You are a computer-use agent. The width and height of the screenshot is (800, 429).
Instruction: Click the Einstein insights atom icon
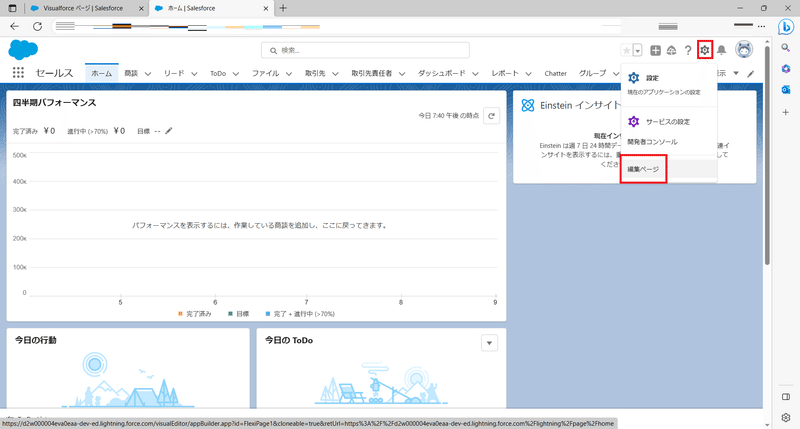528,106
